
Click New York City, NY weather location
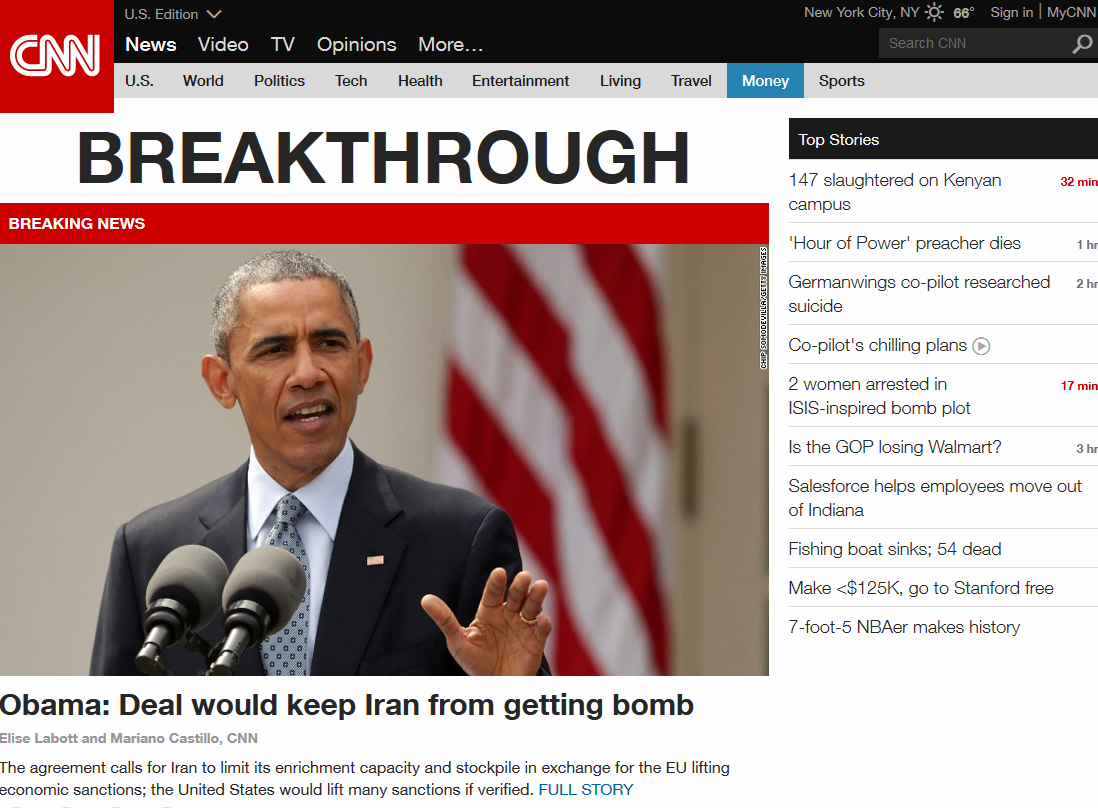point(861,13)
